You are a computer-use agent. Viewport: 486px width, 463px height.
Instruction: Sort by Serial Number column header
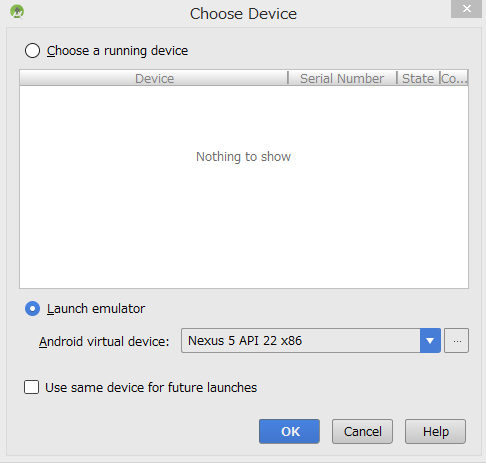click(x=342, y=78)
